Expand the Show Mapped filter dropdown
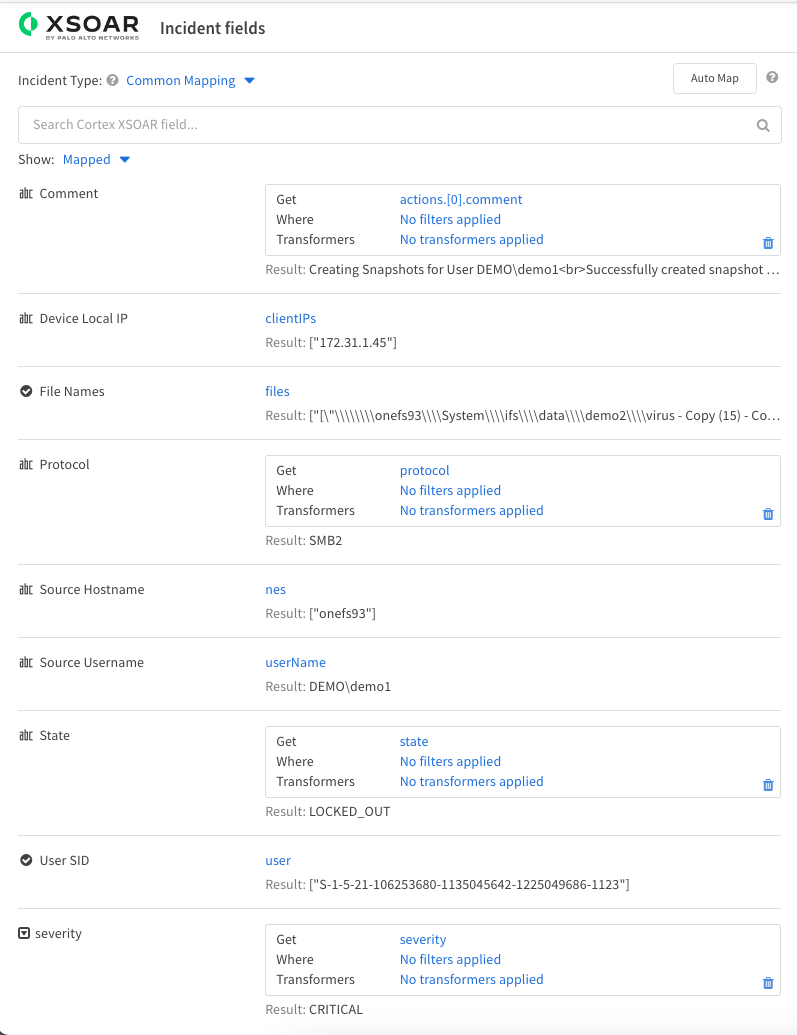 coord(96,160)
